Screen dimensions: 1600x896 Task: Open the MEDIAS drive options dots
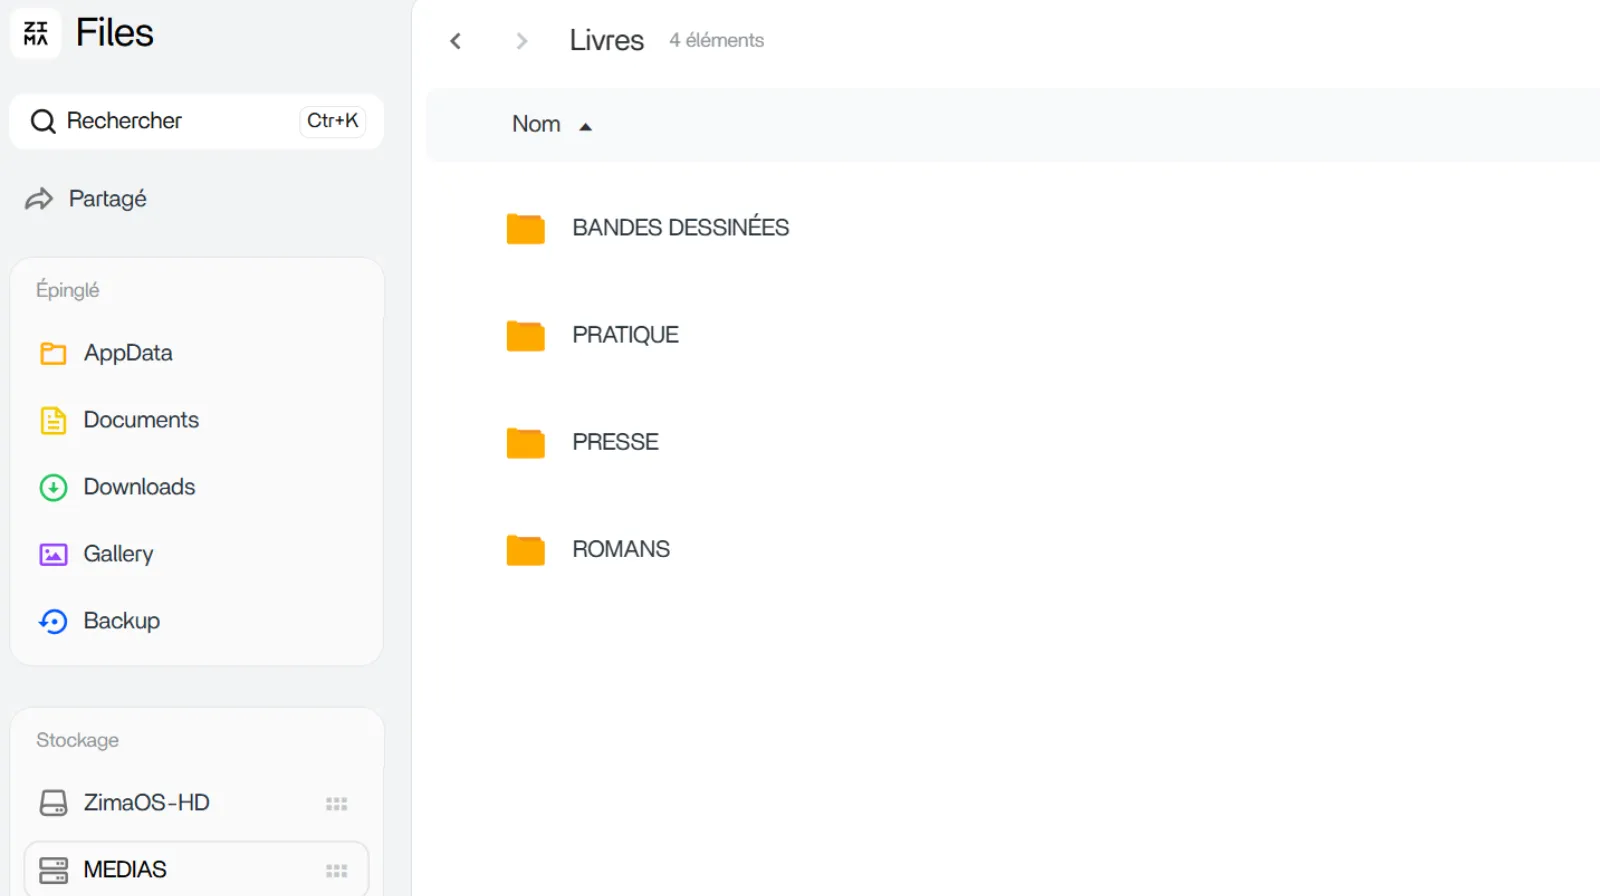(x=336, y=871)
